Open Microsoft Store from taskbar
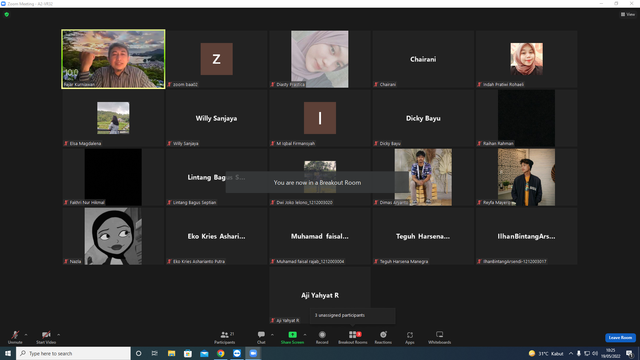Viewport: 640px width, 360px height. [x=188, y=353]
